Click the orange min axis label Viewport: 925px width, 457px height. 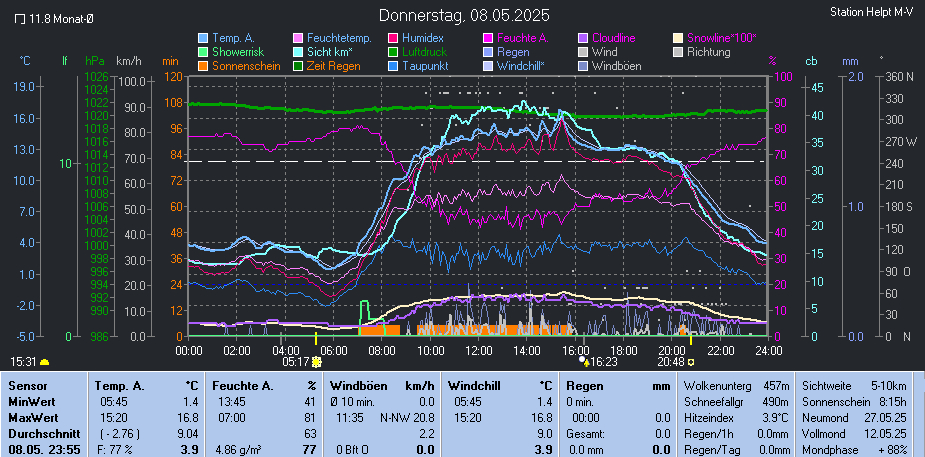[x=170, y=60]
